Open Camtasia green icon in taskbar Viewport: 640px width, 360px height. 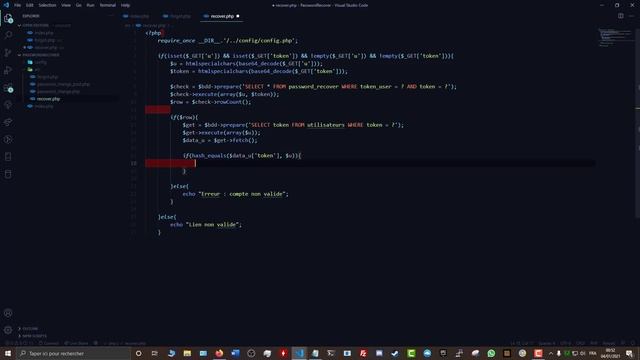[411, 353]
